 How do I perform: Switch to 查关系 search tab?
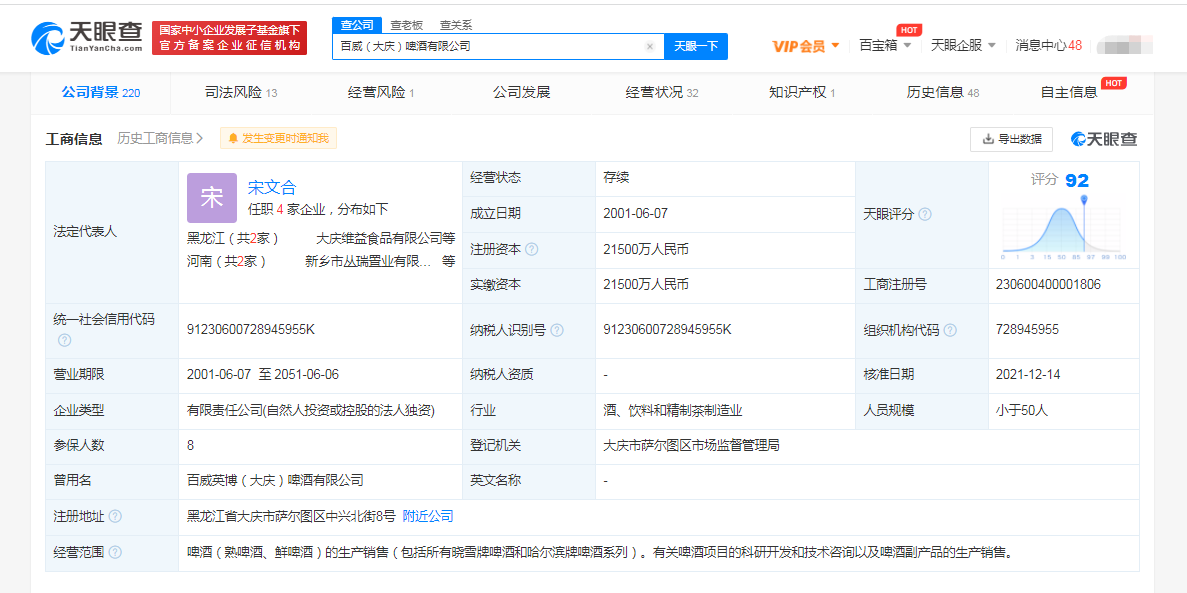(x=456, y=25)
